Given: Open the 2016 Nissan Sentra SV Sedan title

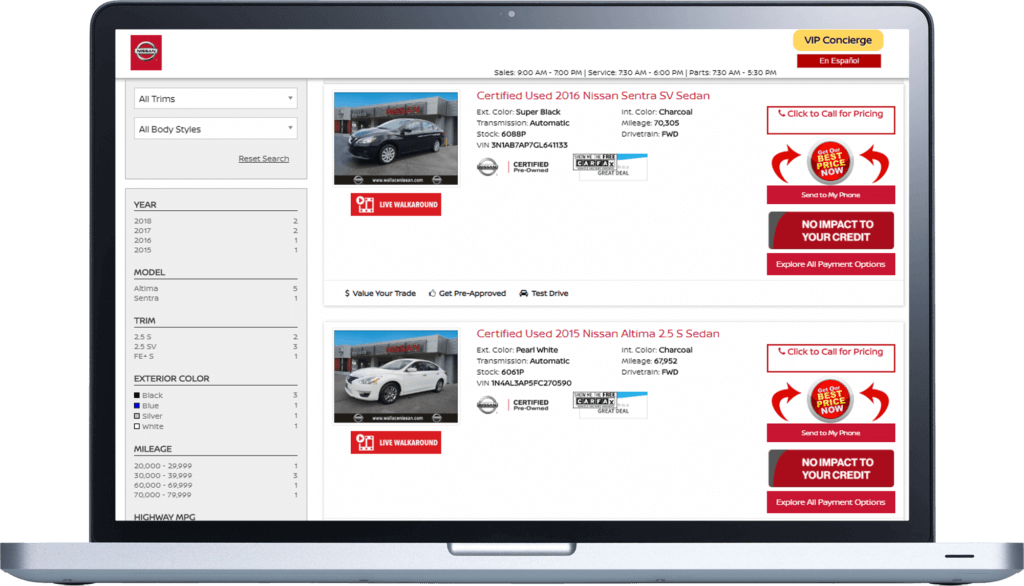Looking at the screenshot, I should click(x=593, y=95).
